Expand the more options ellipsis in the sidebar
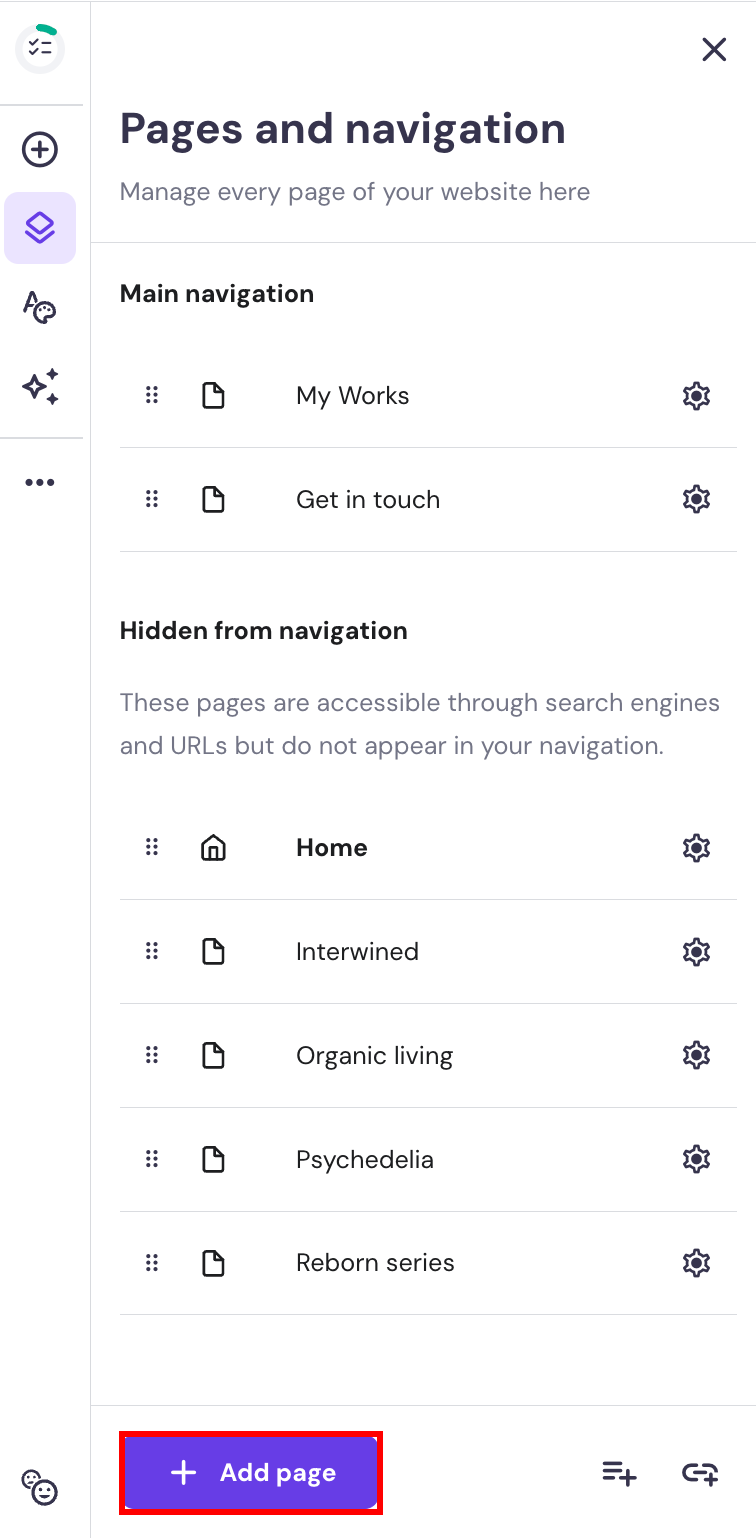 coord(39,482)
